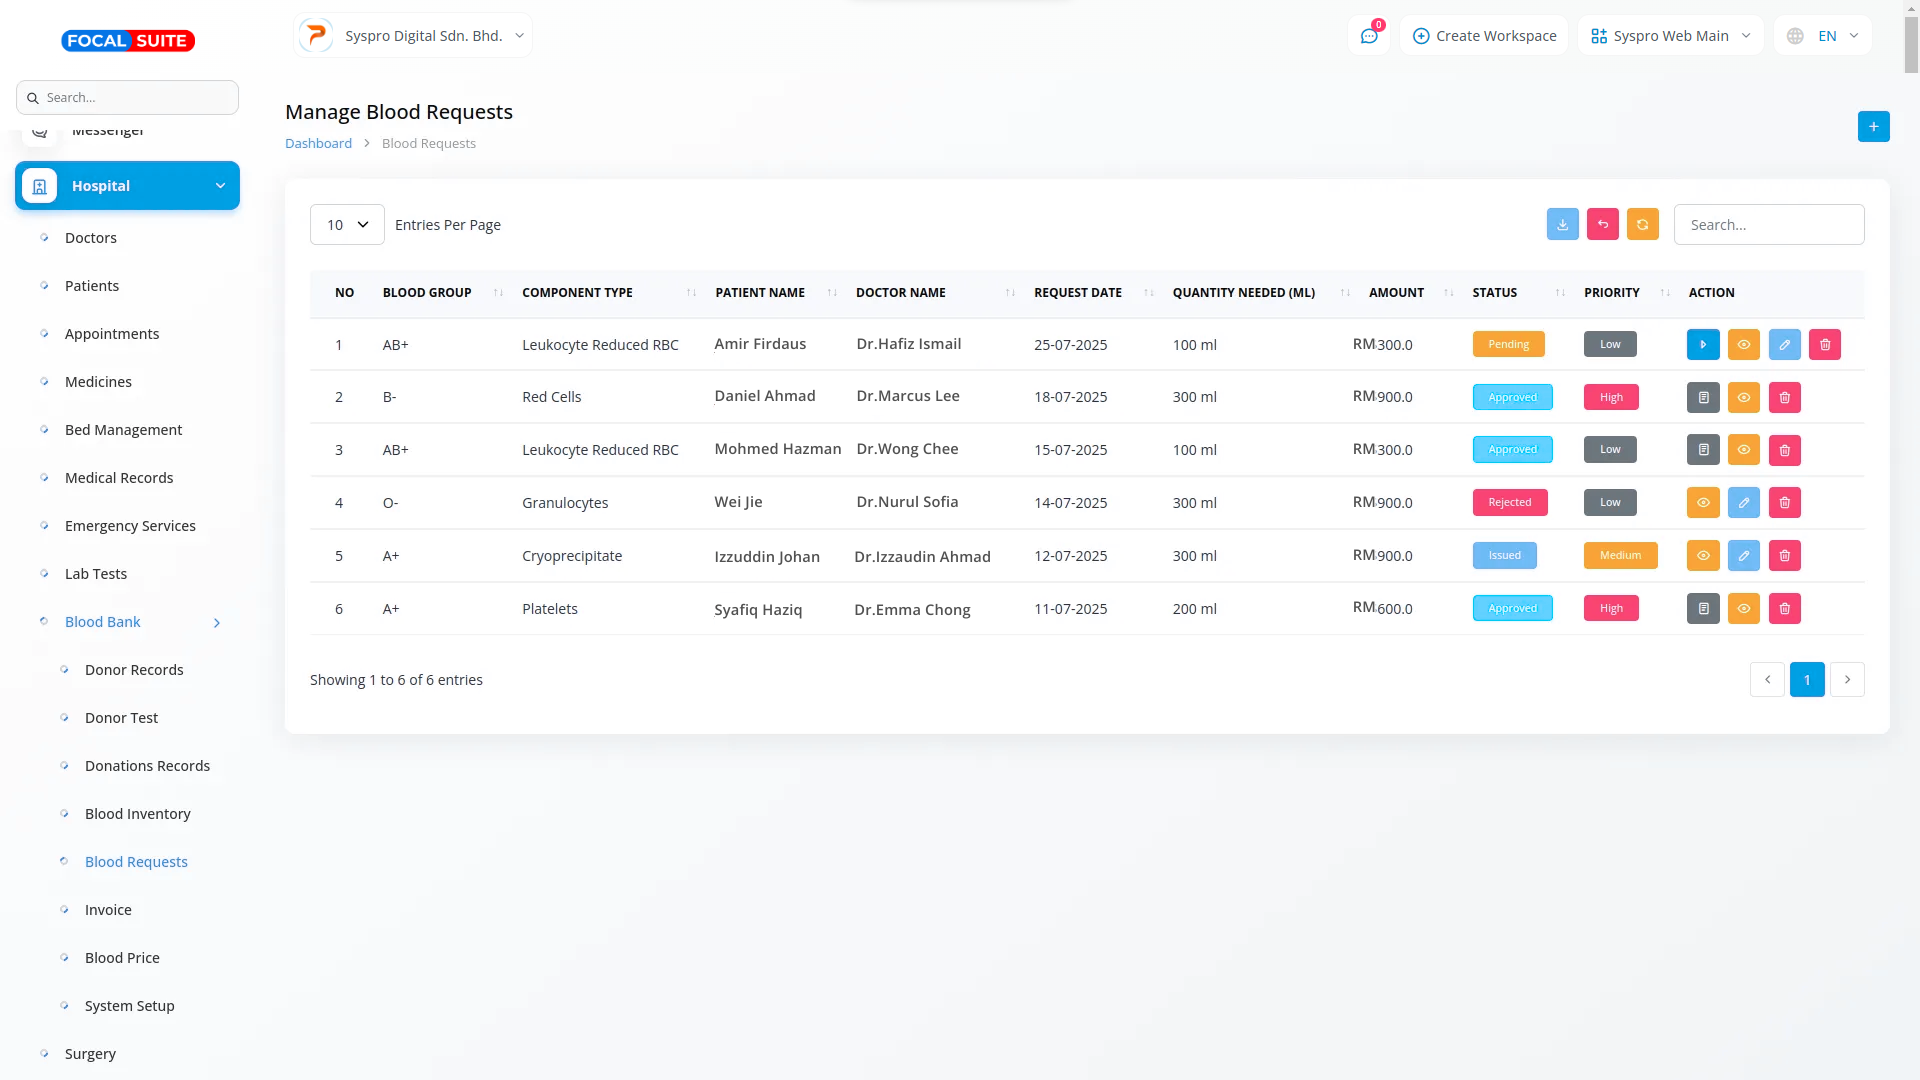The width and height of the screenshot is (1920, 1080).
Task: Open the entries per page dropdown
Action: (347, 225)
